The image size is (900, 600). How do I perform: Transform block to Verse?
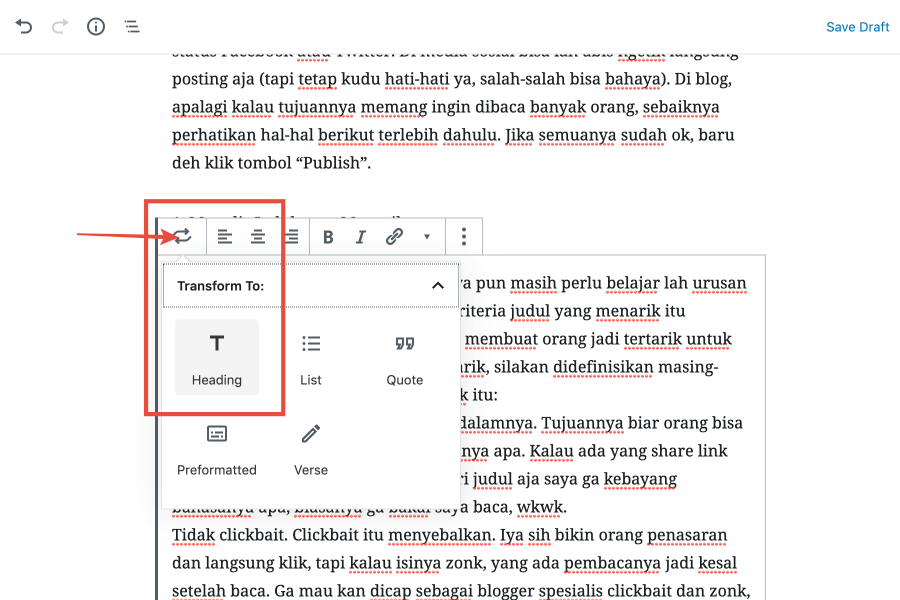pos(311,450)
